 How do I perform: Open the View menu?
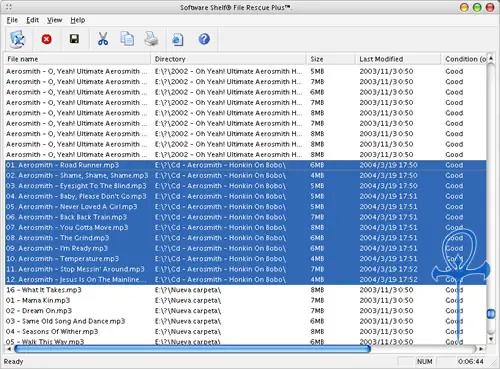(x=54, y=20)
